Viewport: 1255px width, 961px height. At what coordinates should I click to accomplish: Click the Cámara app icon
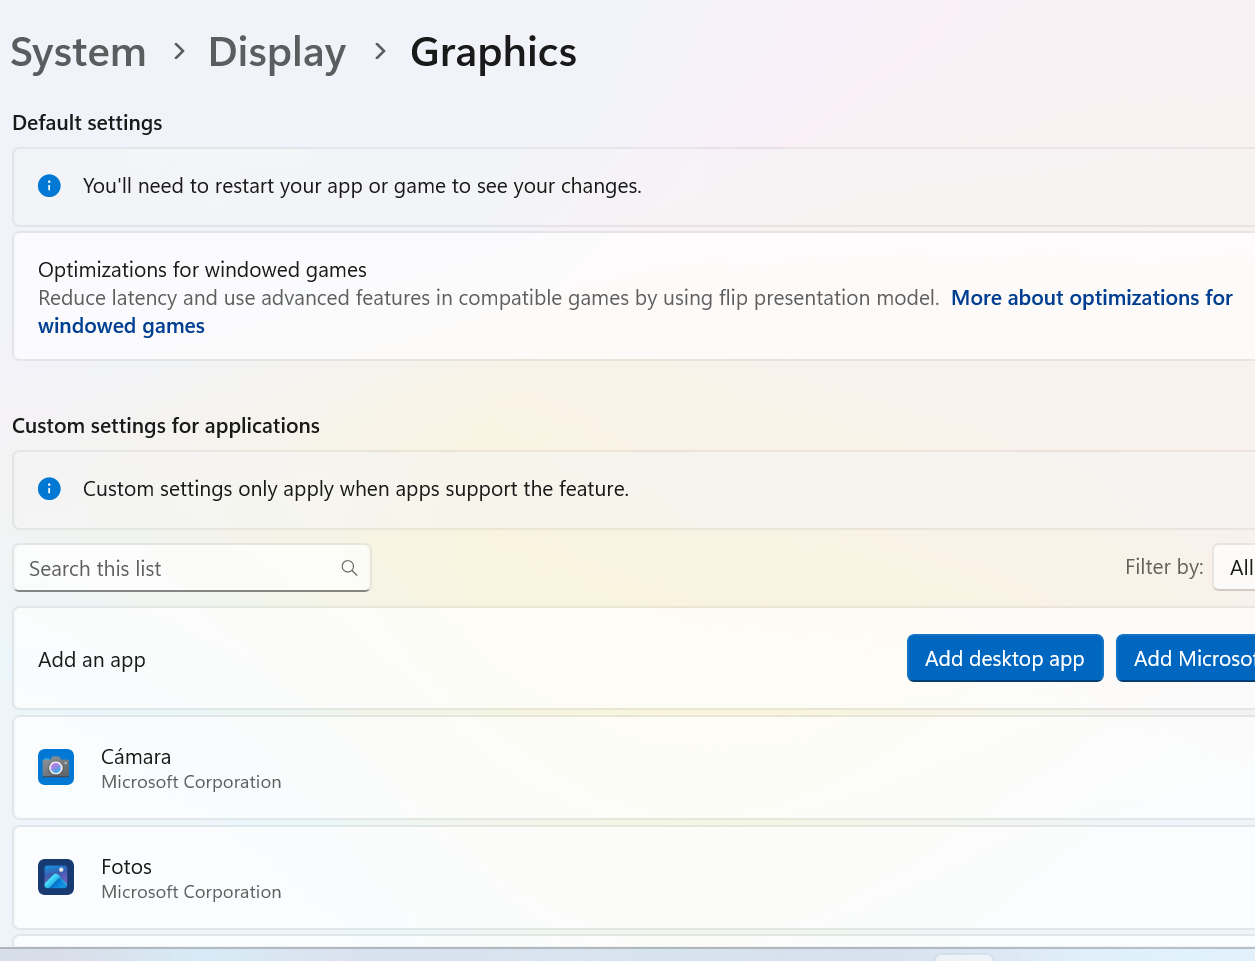(x=55, y=767)
